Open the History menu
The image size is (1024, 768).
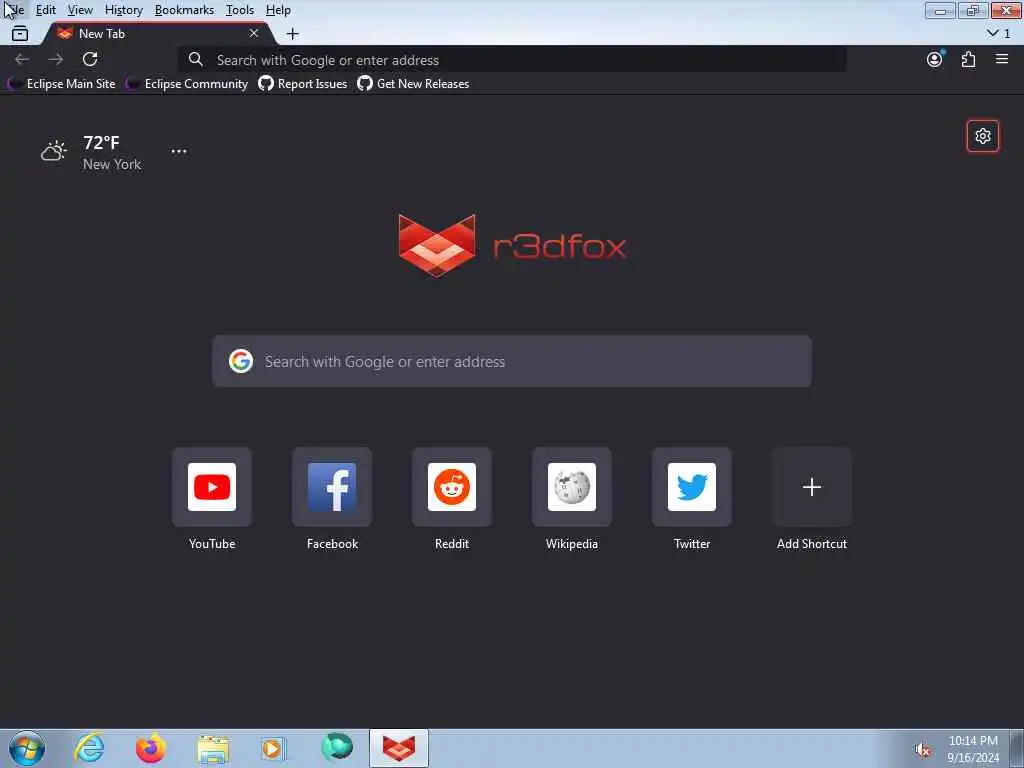click(124, 10)
